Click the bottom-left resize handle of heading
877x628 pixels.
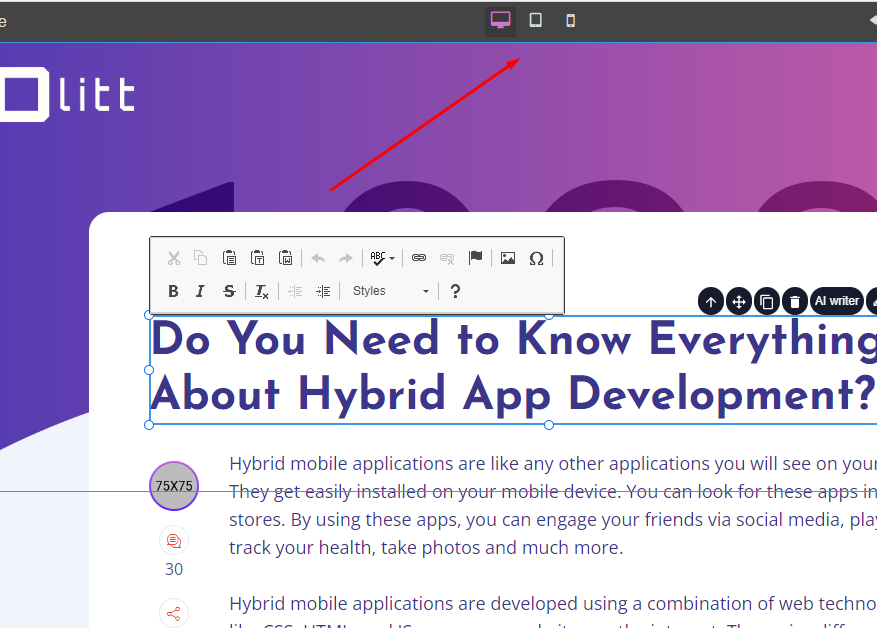[x=149, y=425]
